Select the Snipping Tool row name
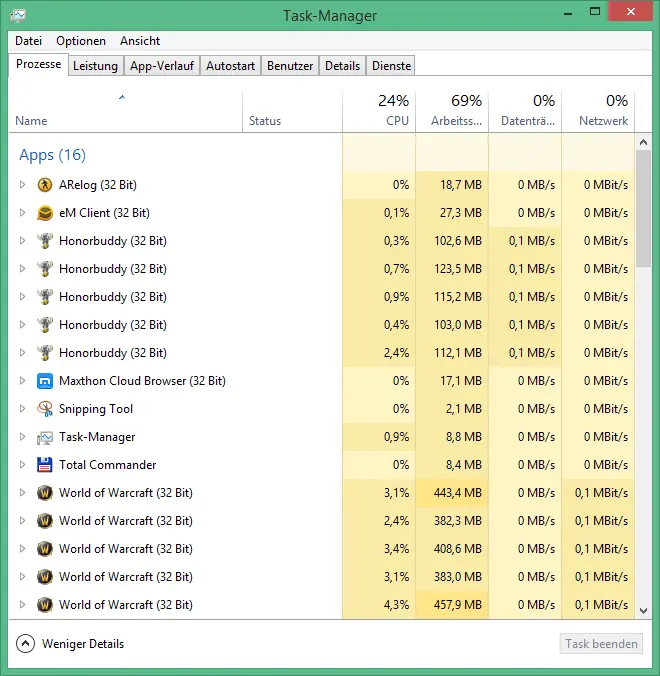This screenshot has height=676, width=660. click(x=96, y=409)
